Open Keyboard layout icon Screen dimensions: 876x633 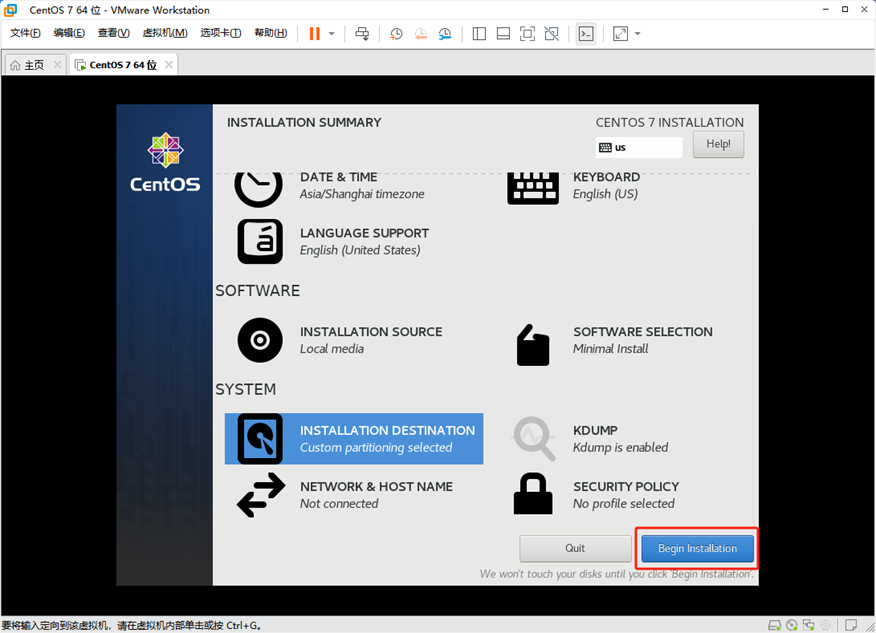pos(532,188)
